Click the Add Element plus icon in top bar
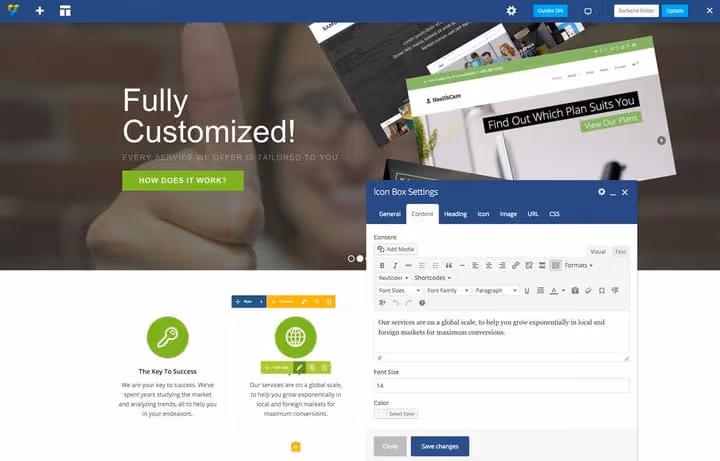 tap(40, 11)
